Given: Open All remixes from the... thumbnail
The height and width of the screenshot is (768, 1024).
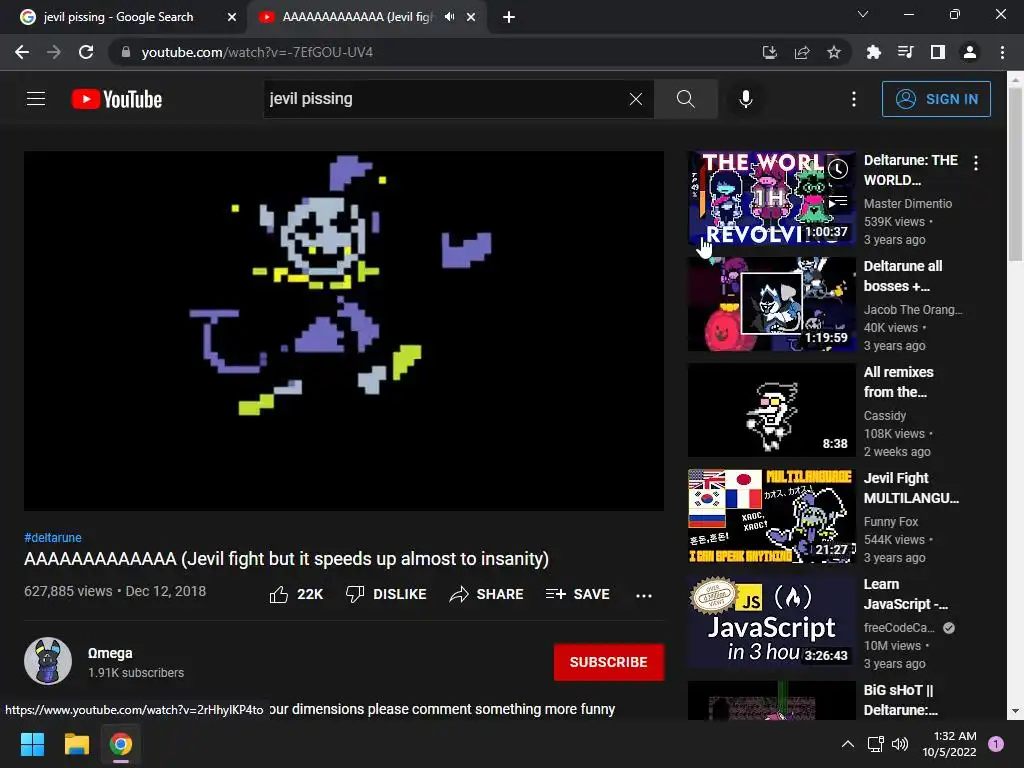Looking at the screenshot, I should (771, 409).
